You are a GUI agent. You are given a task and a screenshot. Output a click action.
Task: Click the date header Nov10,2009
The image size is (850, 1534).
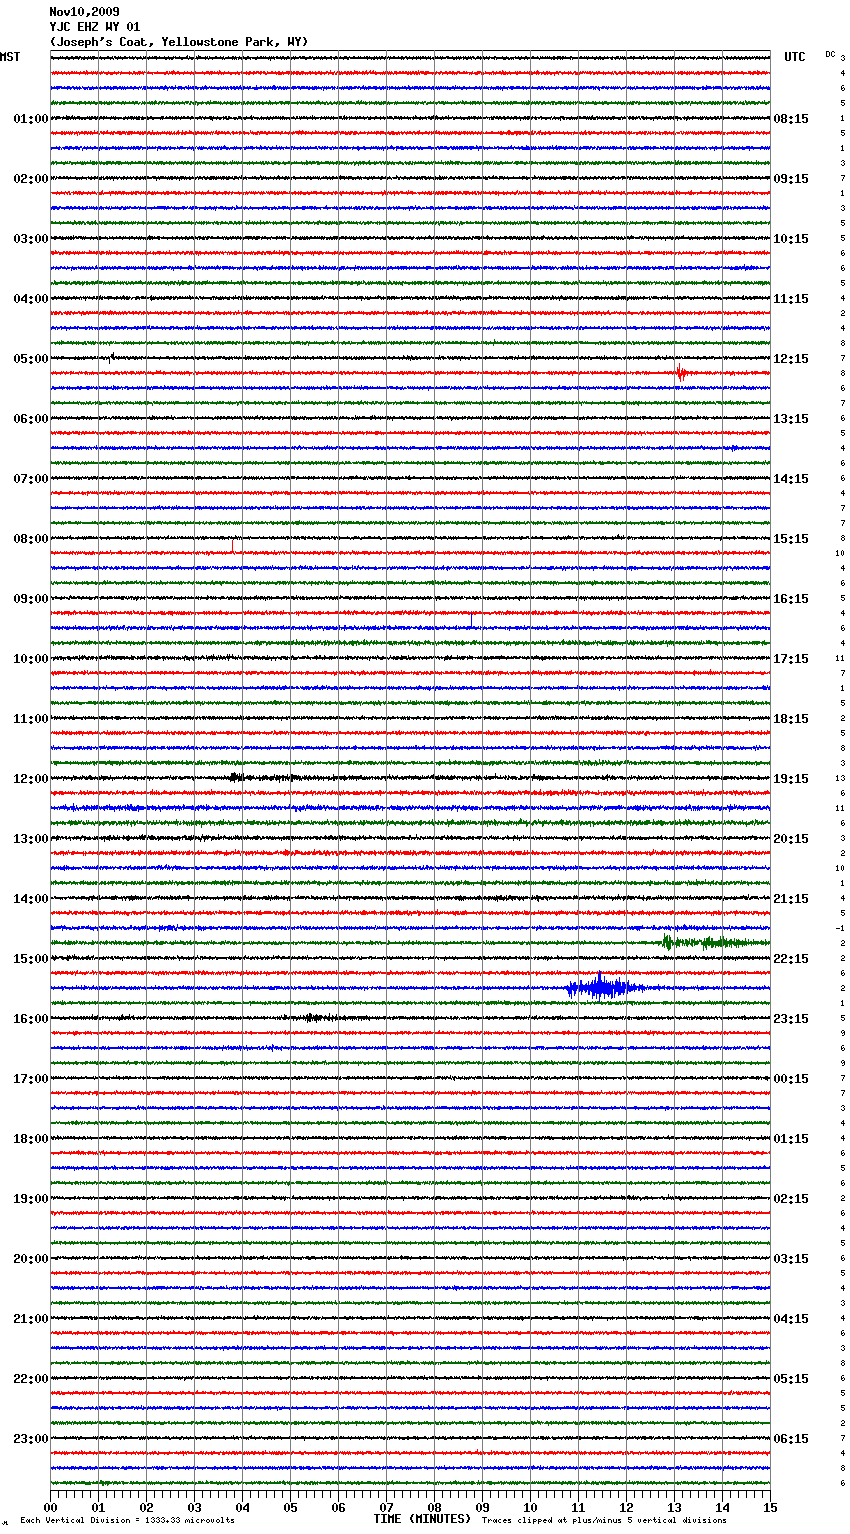click(x=84, y=12)
